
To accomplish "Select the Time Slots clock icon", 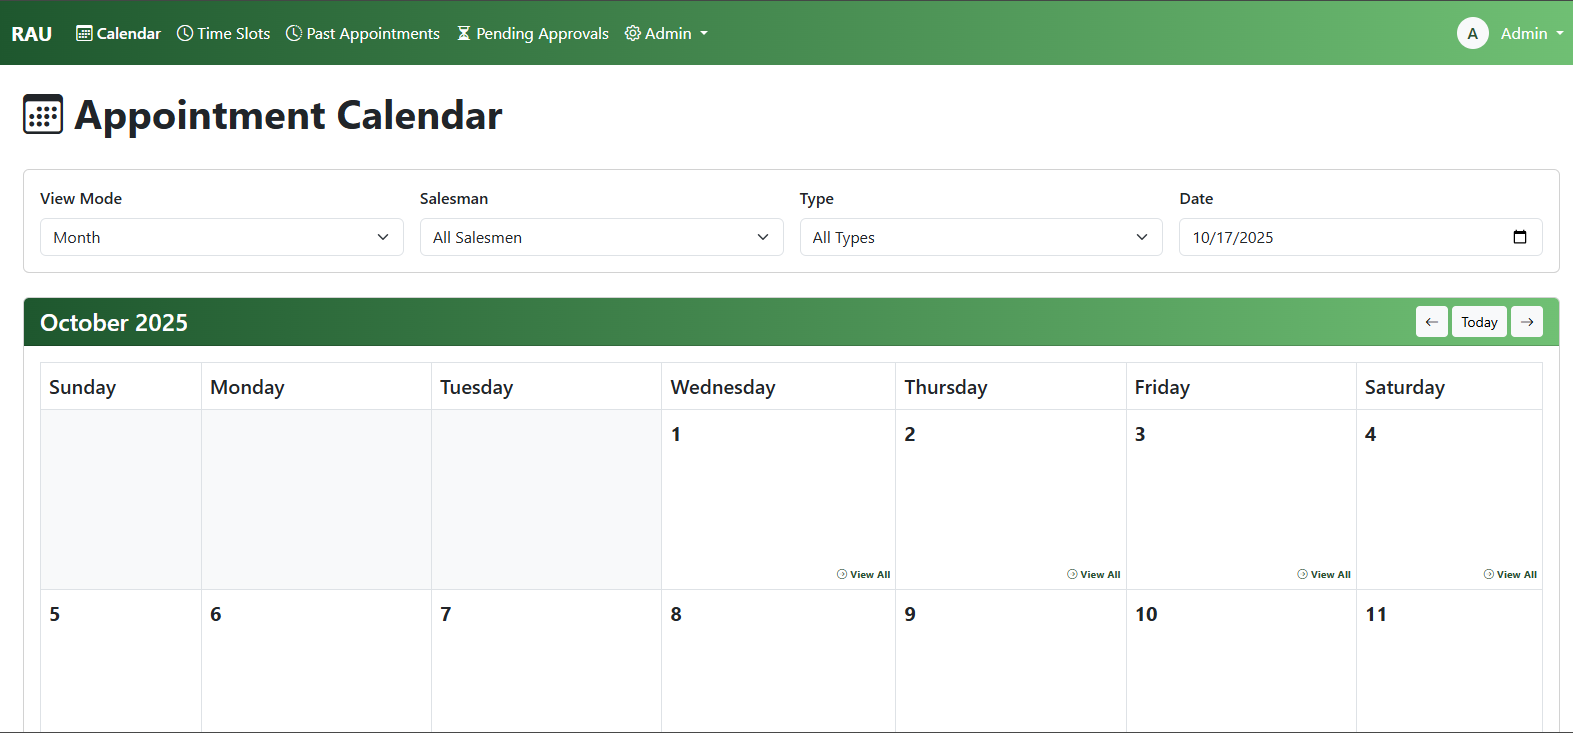I will (x=184, y=33).
